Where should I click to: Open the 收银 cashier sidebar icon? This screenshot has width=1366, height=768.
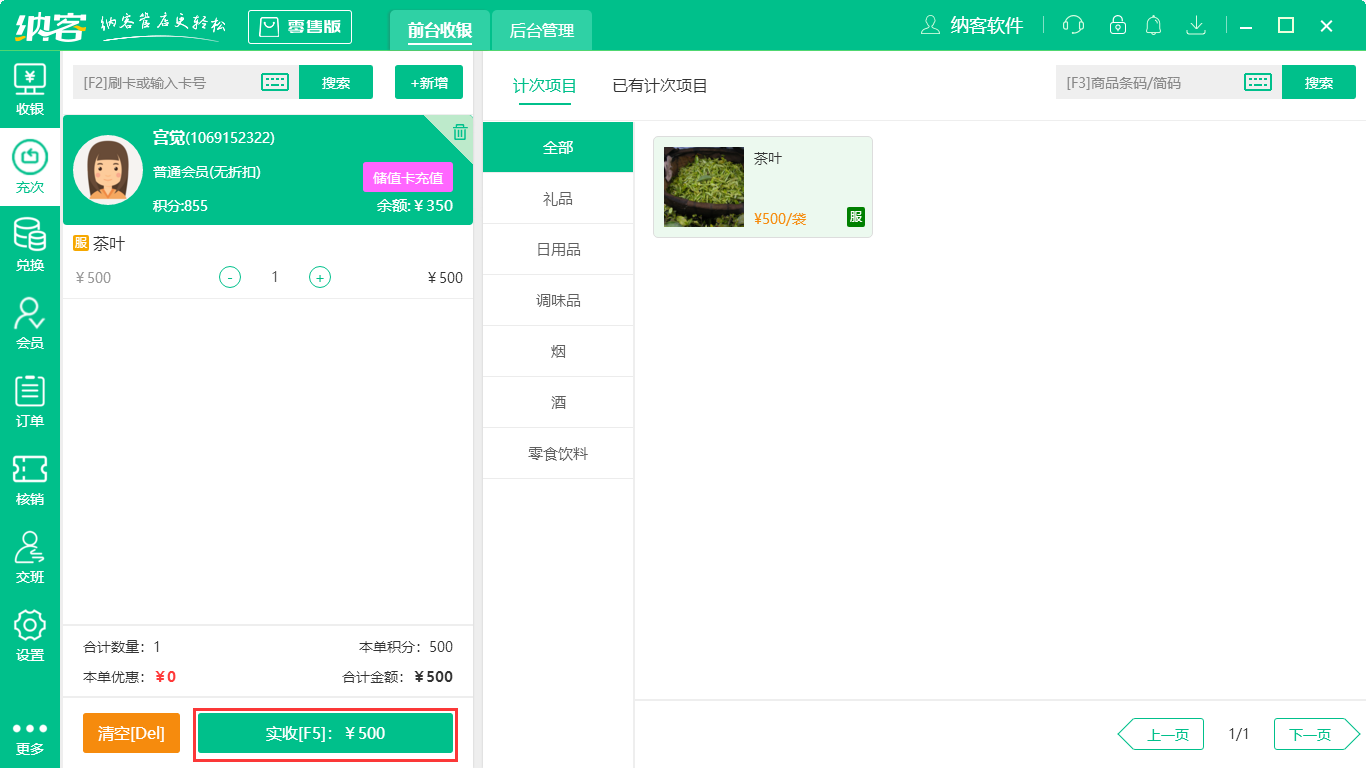tap(30, 89)
